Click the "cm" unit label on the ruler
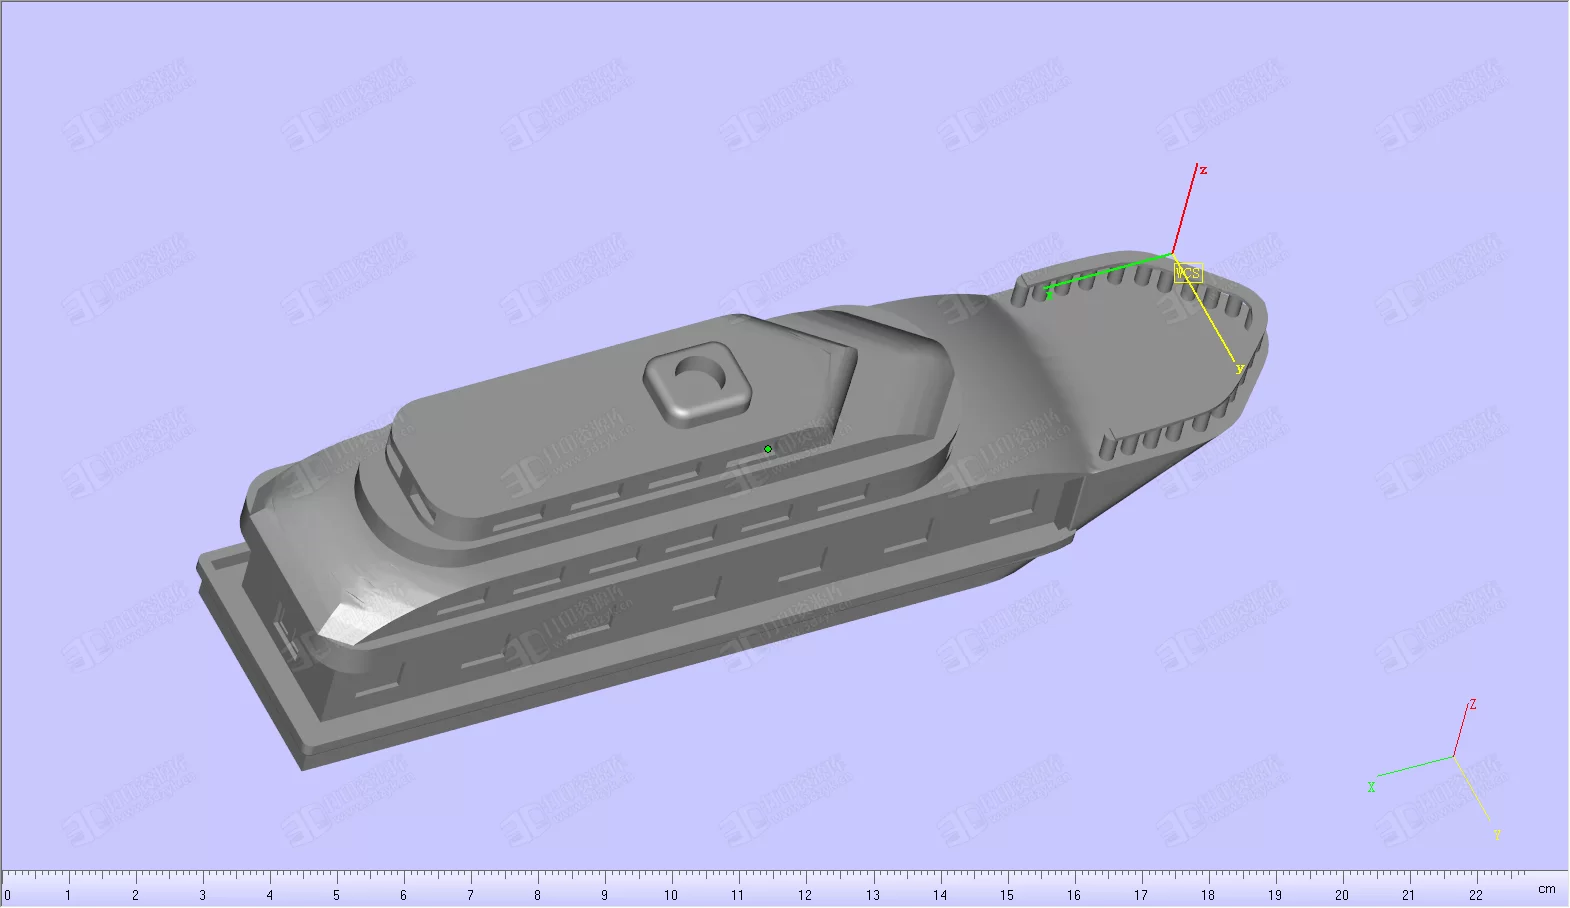Viewport: 1570px width, 908px height. (x=1546, y=889)
